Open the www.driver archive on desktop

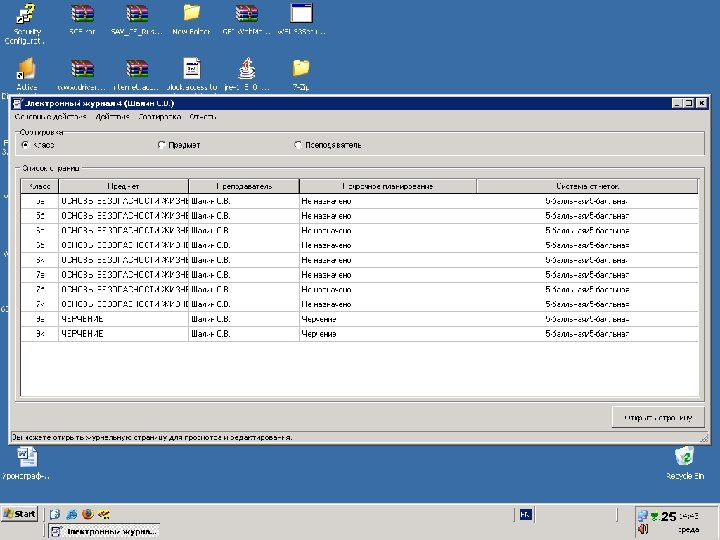82,73
